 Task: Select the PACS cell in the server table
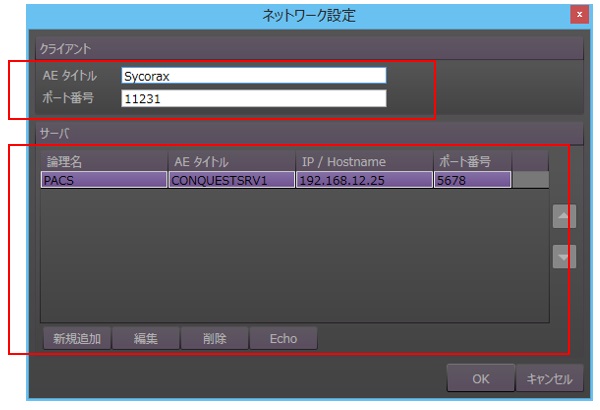104,180
